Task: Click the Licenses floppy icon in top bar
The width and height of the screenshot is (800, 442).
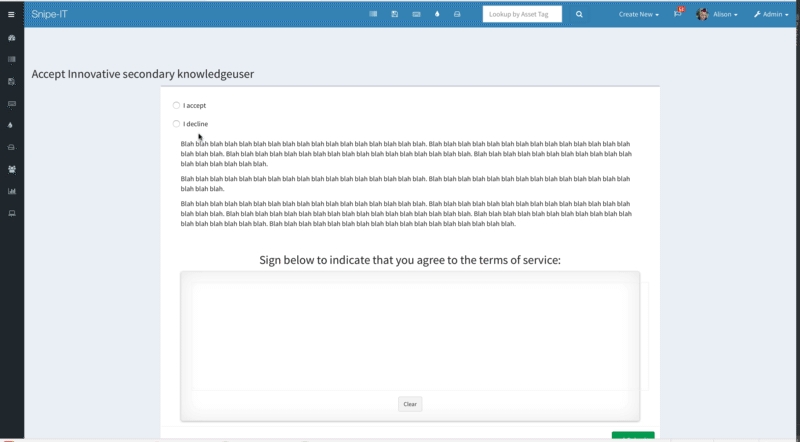Action: [395, 15]
